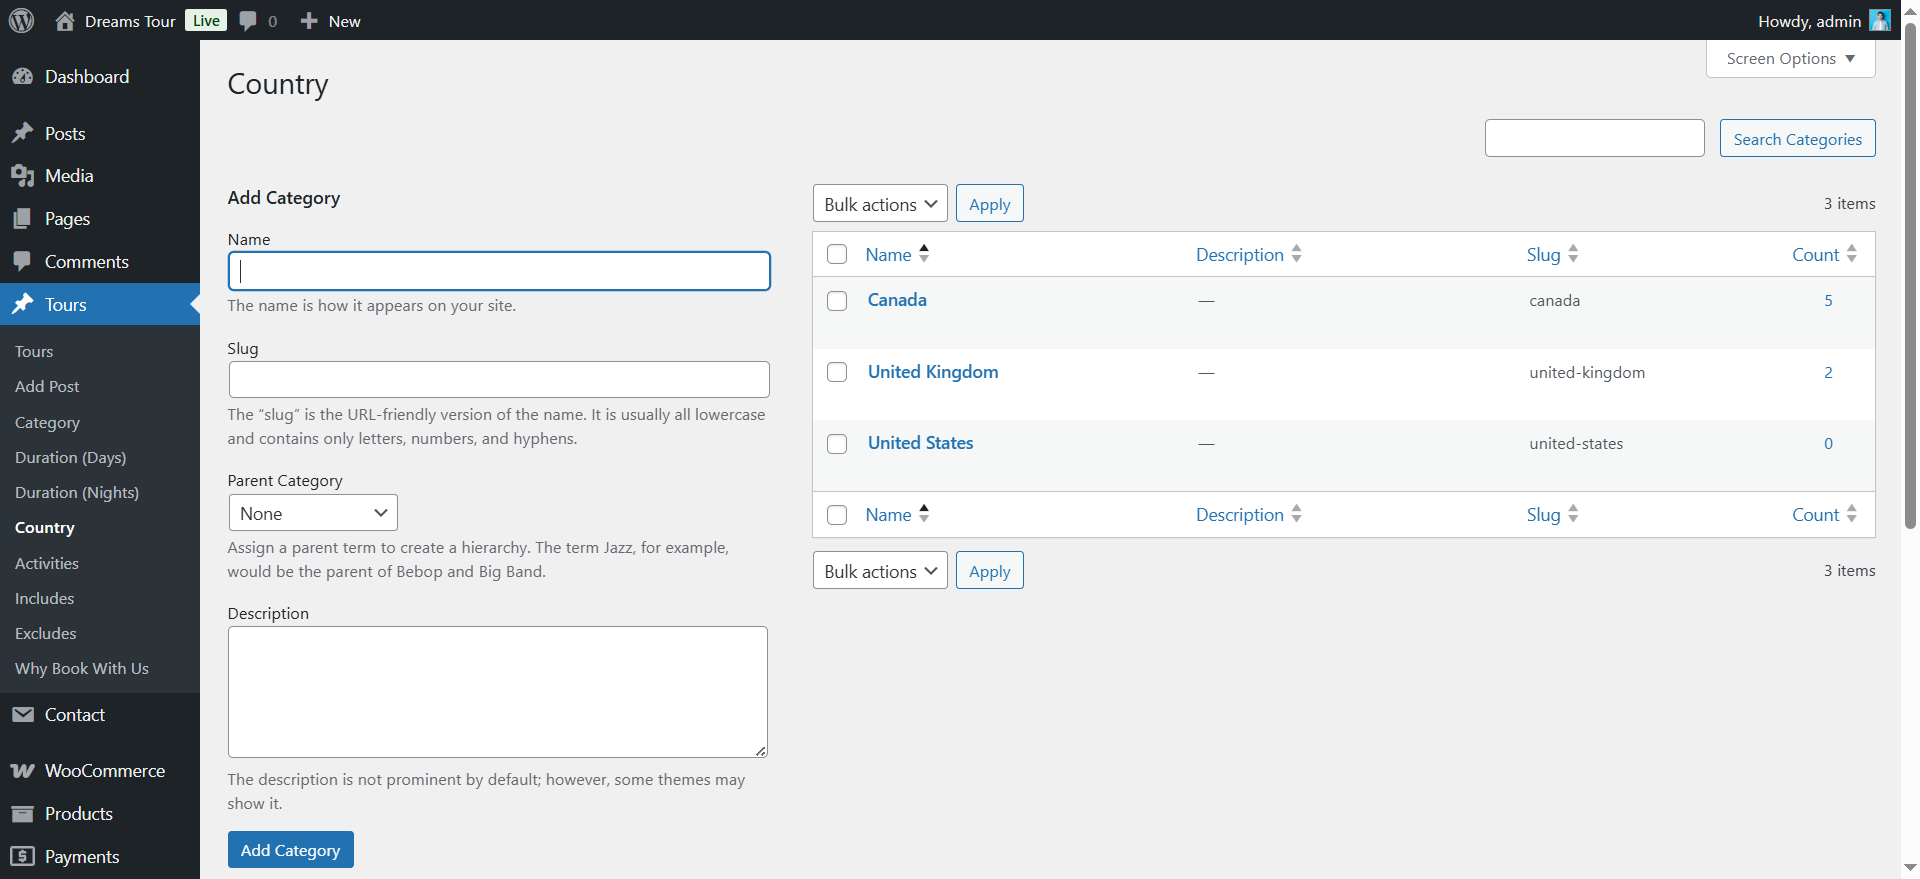Toggle the select-all checkbox in table header
The image size is (1920, 879).
tap(837, 255)
